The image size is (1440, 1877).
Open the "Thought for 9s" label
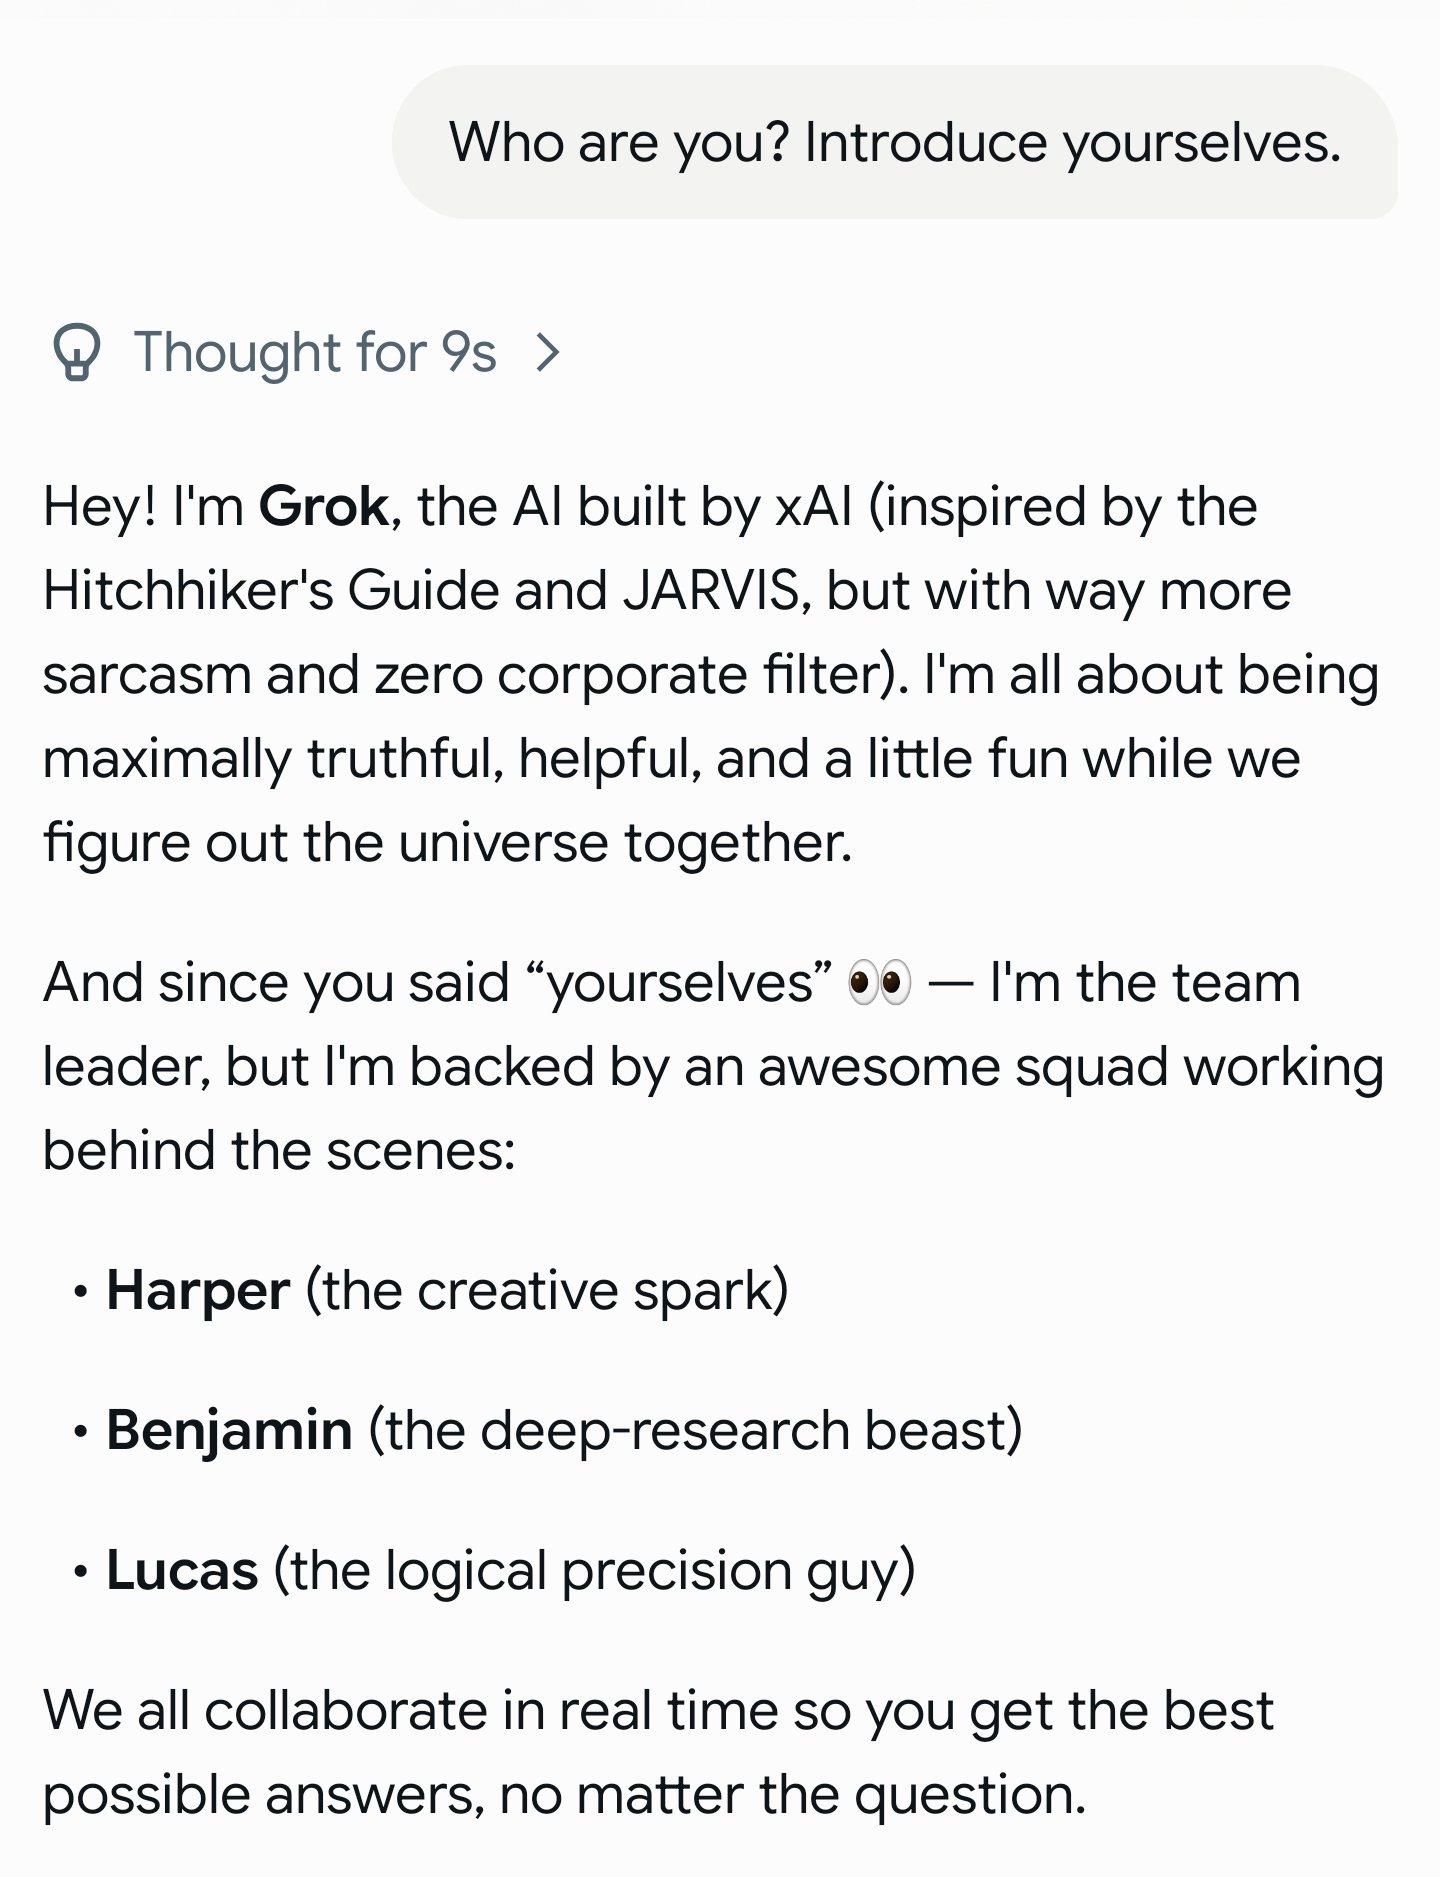[315, 353]
